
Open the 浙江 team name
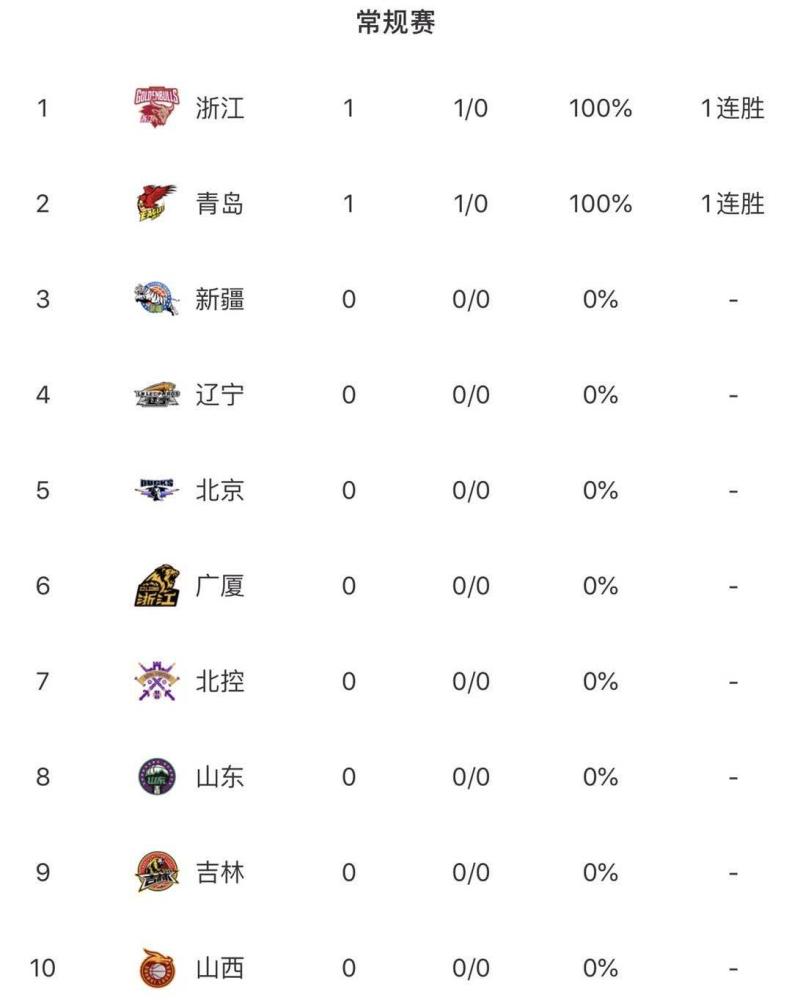click(219, 108)
